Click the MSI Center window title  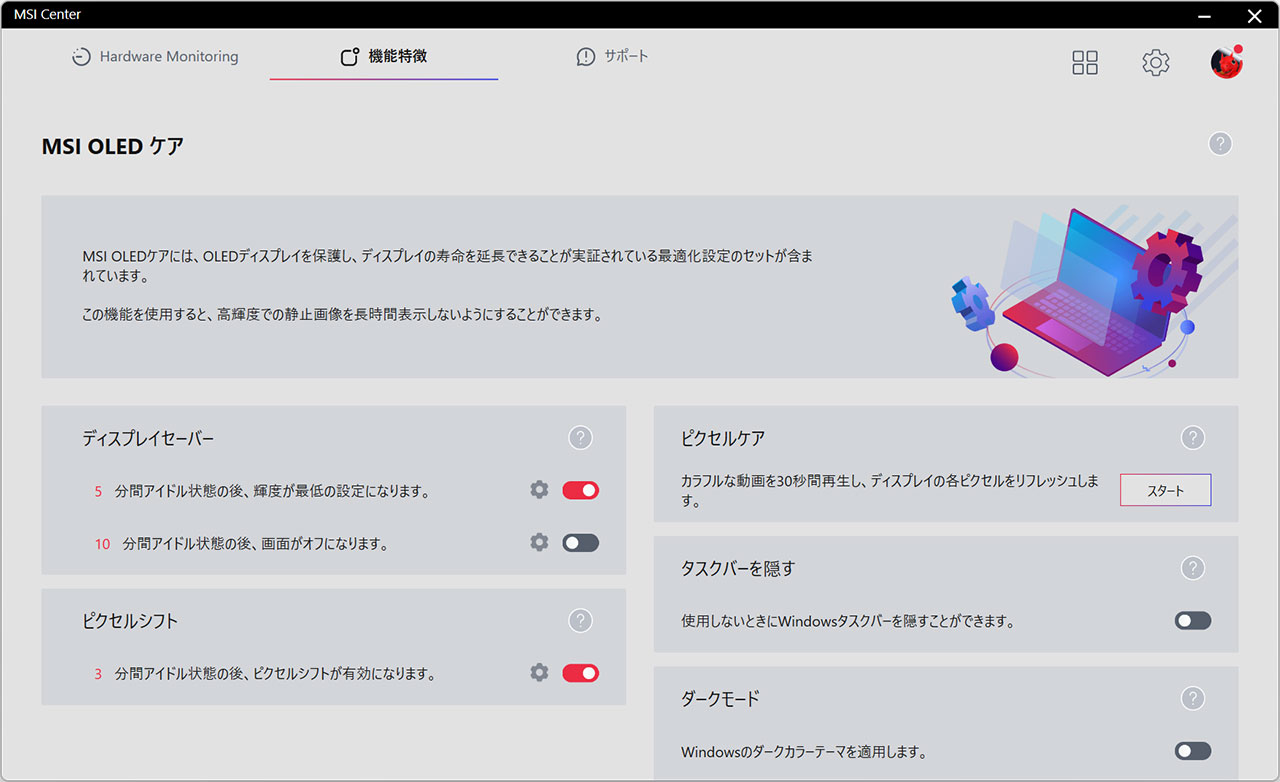pyautogui.click(x=48, y=14)
